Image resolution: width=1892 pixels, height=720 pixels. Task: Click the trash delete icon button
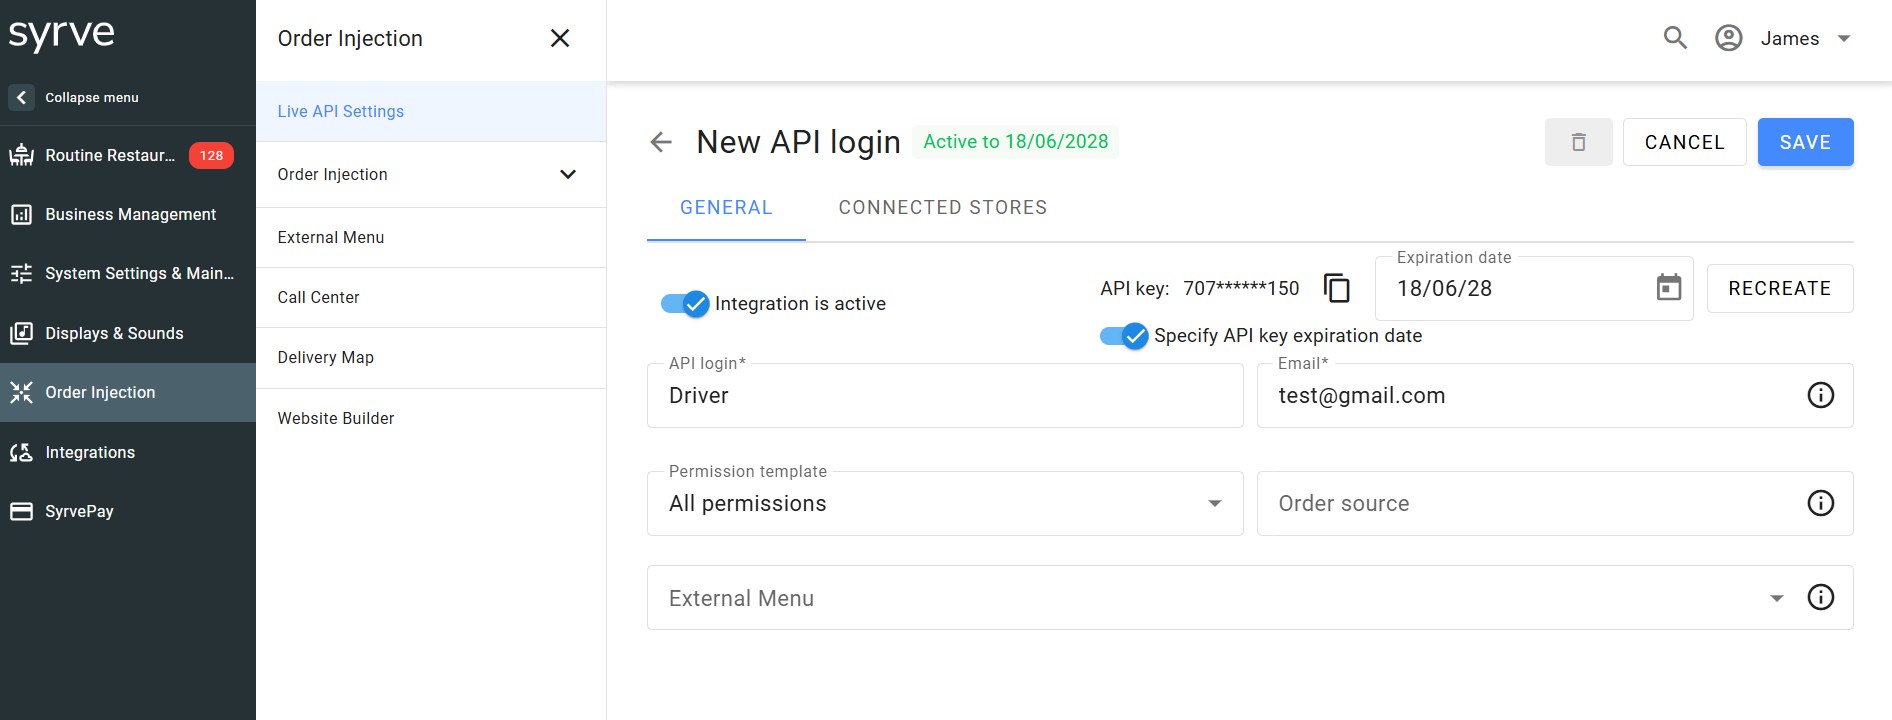tap(1579, 142)
